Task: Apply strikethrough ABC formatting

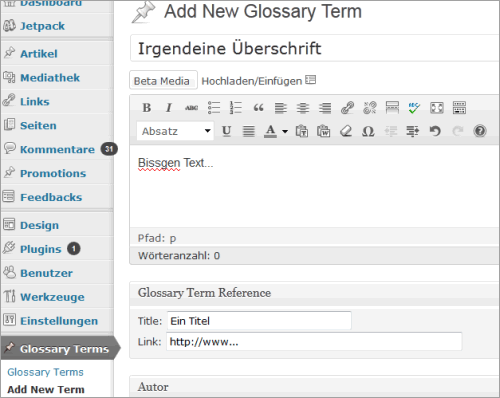Action: (191, 108)
